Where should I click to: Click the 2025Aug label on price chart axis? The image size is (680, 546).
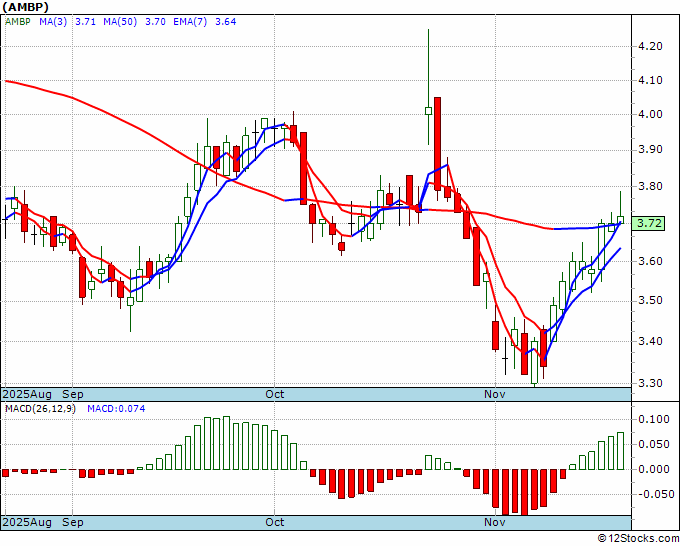coord(27,395)
